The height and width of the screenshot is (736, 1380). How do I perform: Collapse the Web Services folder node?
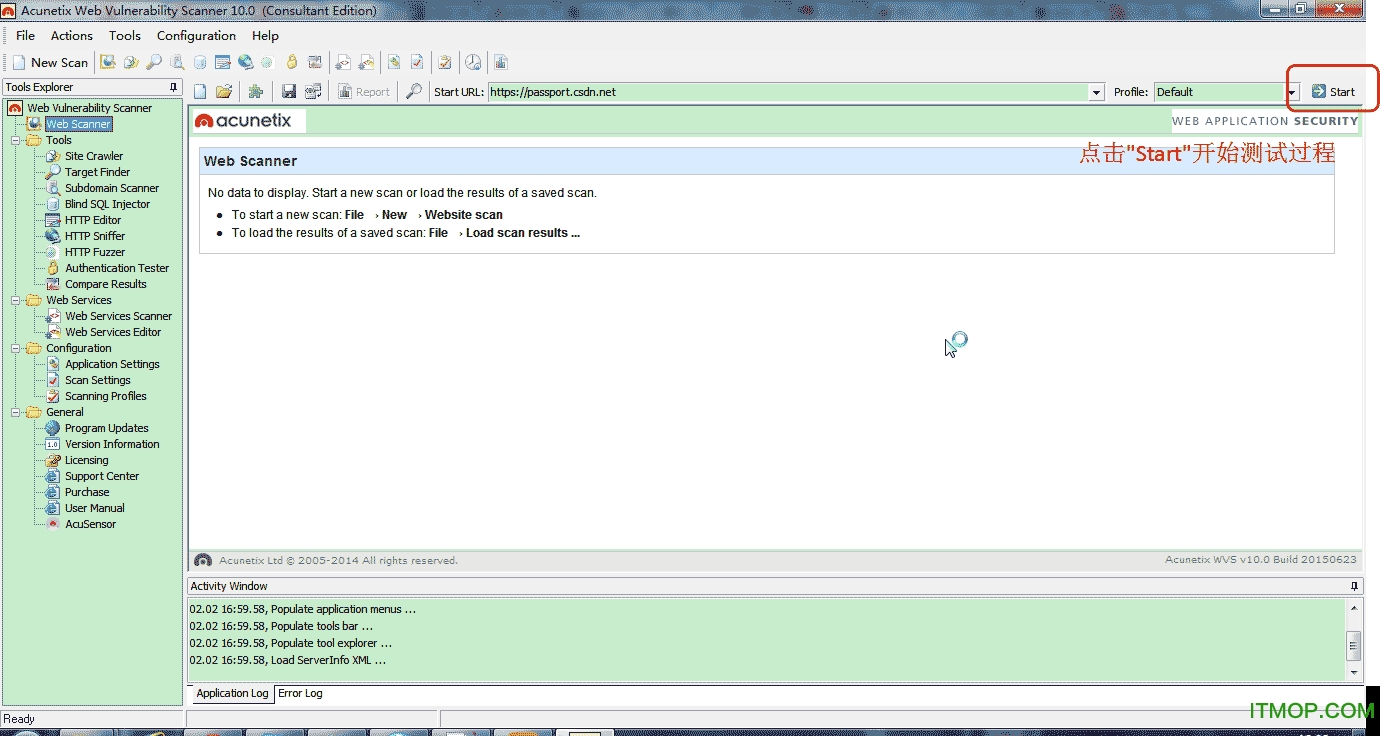[x=16, y=300]
